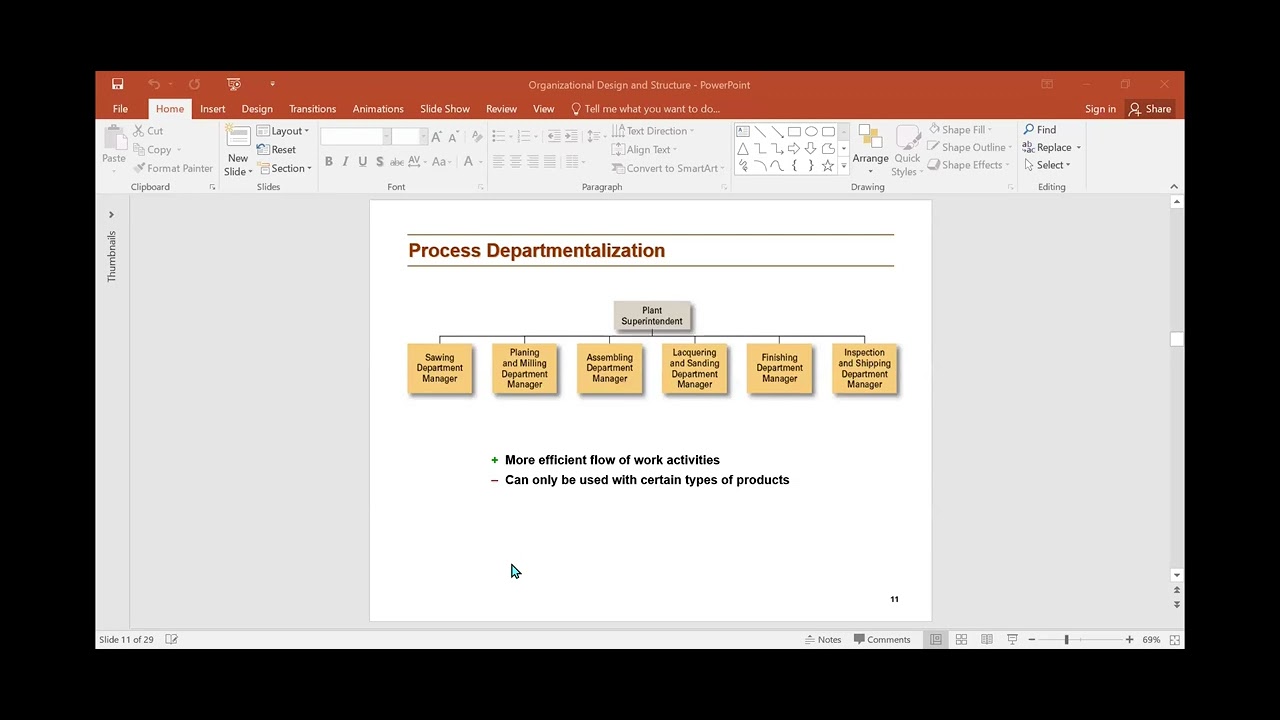
Task: Click the Clear All Formatting icon
Action: pos(477,137)
